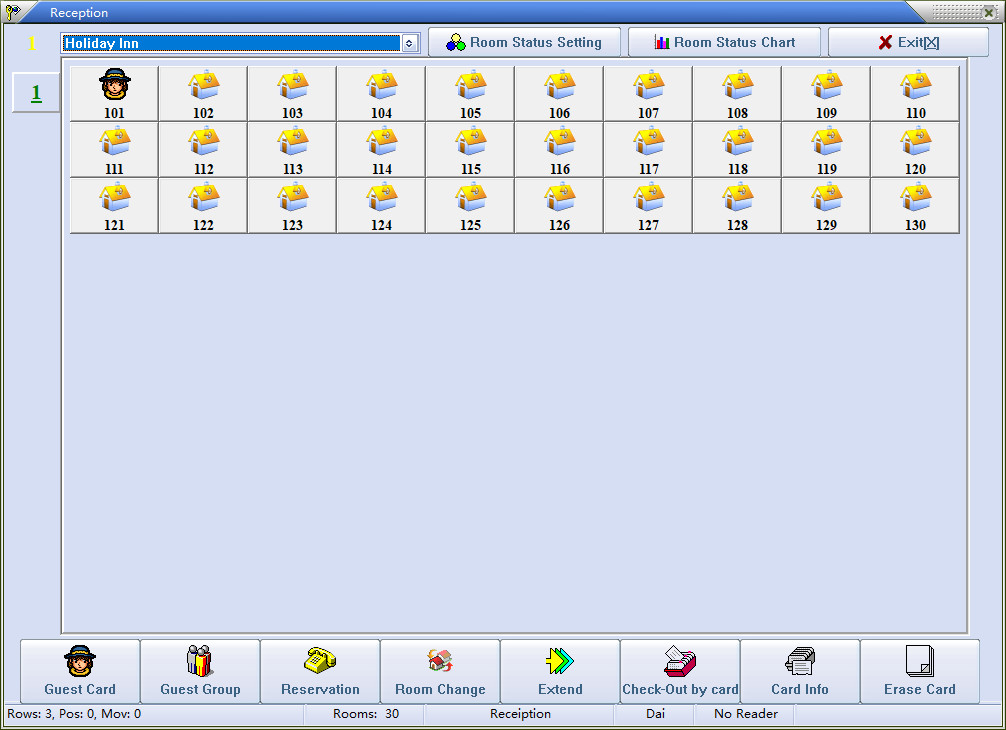
Task: Open the Room Status Chart
Action: pyautogui.click(x=724, y=43)
